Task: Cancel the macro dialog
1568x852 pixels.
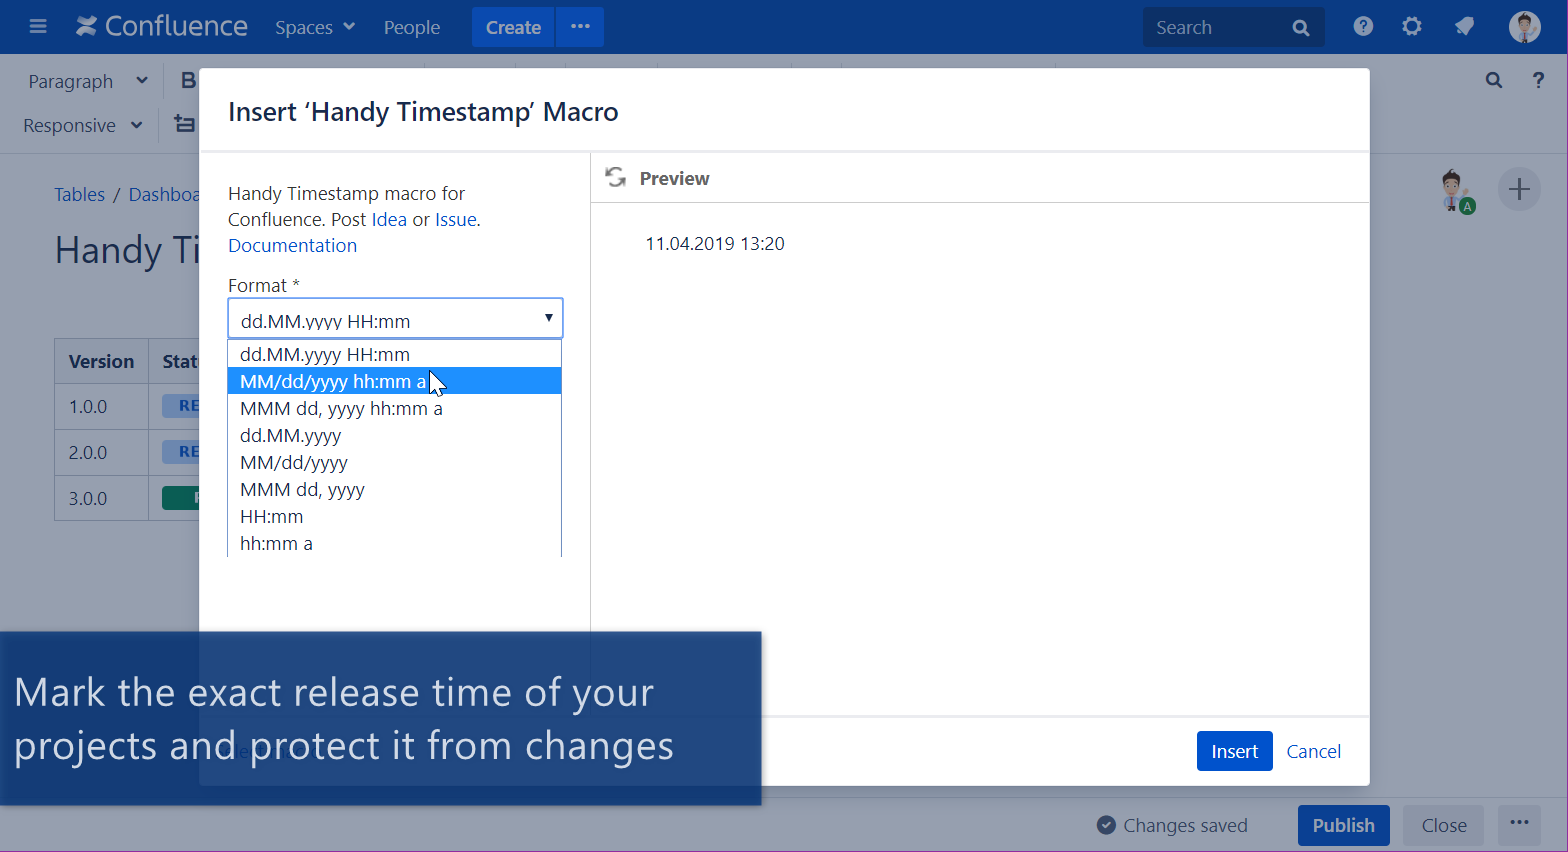Action: coord(1313,751)
